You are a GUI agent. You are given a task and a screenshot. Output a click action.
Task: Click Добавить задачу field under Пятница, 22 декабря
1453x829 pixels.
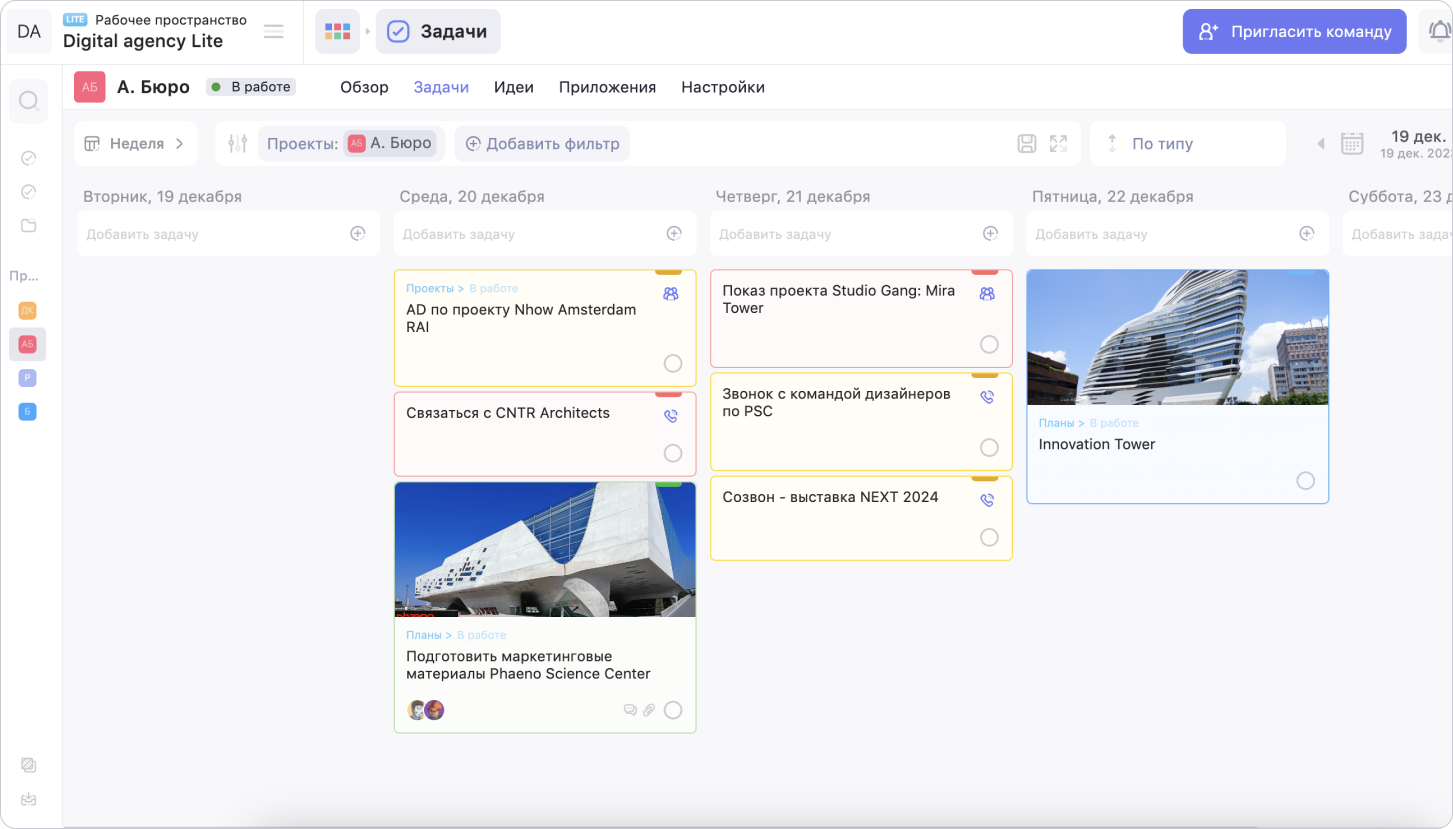1178,234
